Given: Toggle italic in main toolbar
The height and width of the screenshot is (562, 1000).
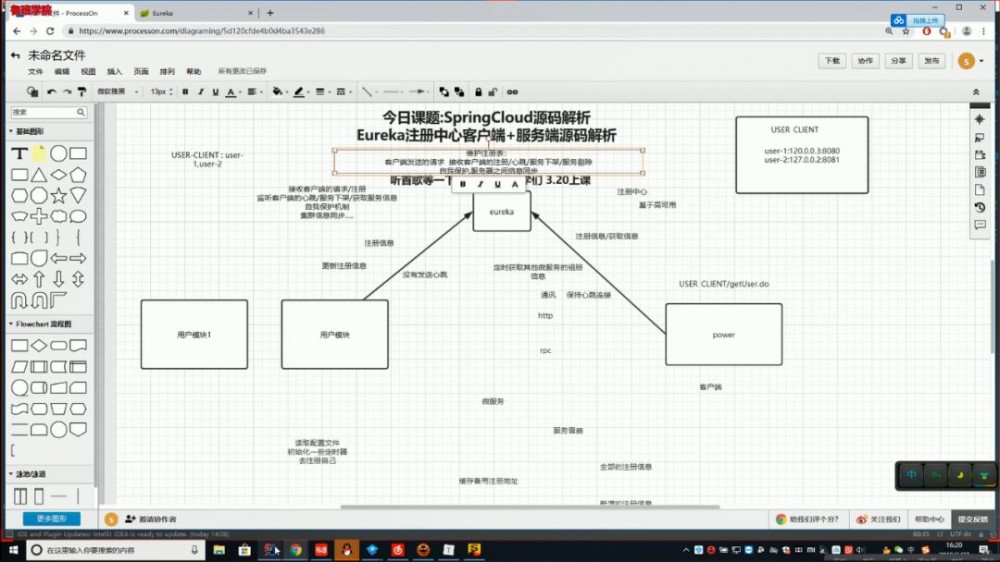Looking at the screenshot, I should [200, 92].
